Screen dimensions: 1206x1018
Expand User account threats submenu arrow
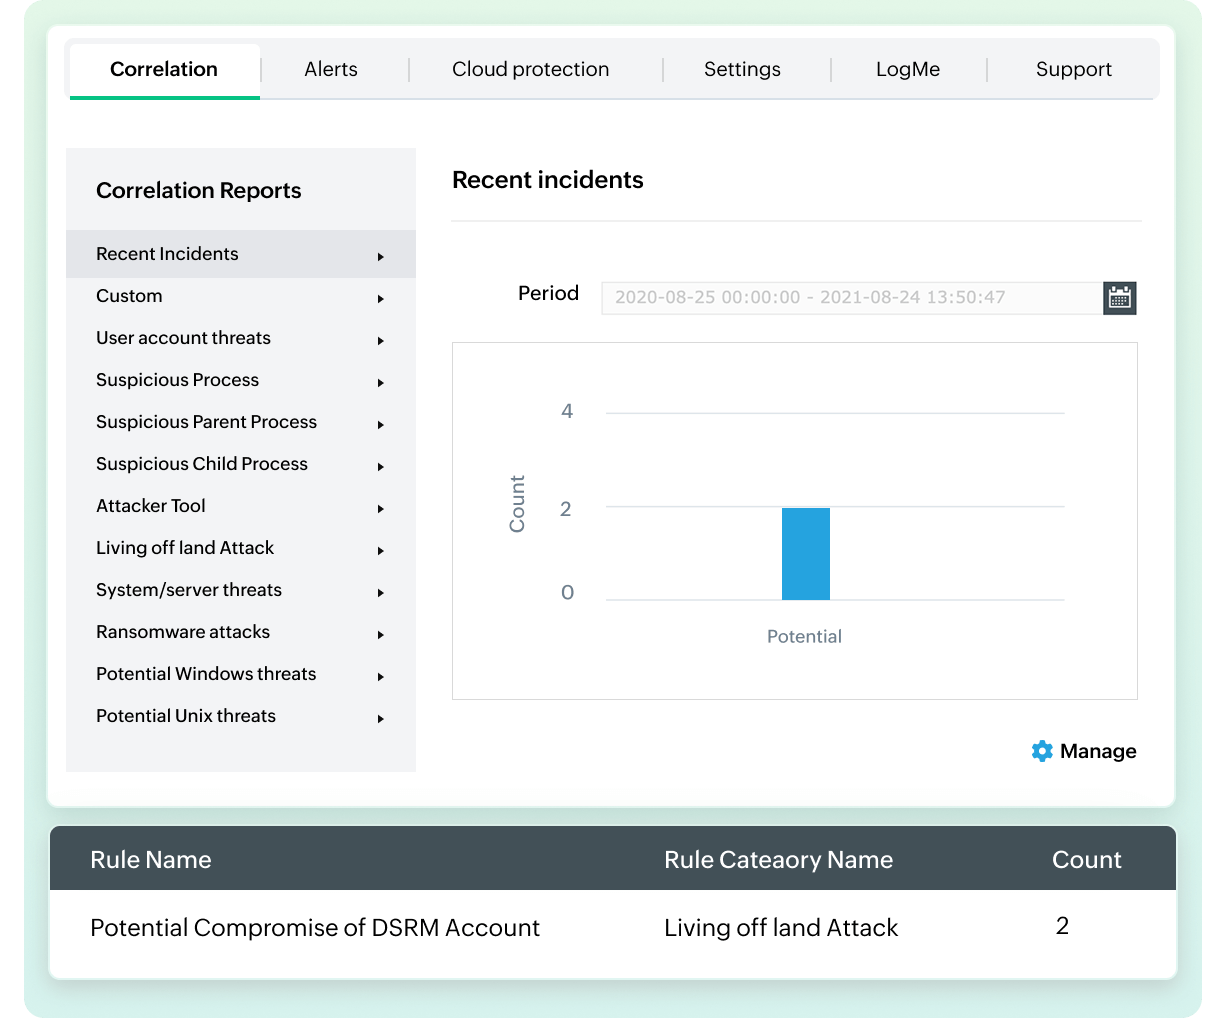pyautogui.click(x=381, y=341)
